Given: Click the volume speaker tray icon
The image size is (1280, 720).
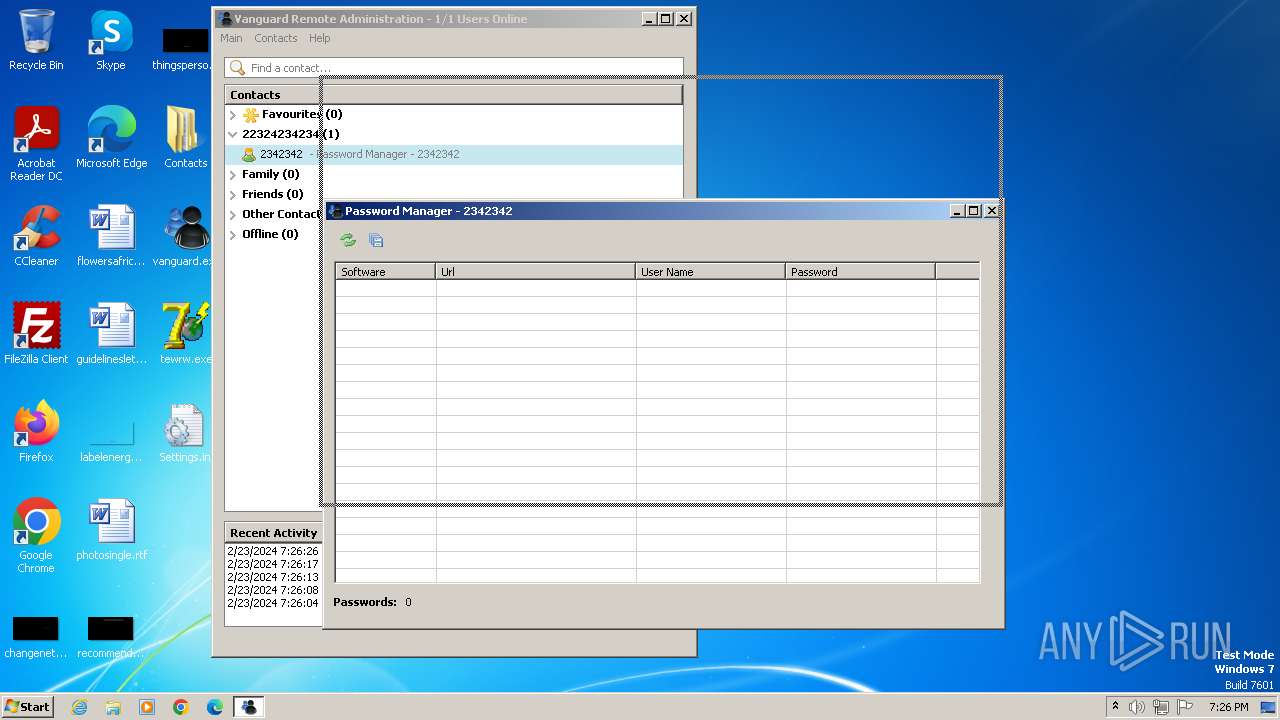Looking at the screenshot, I should coord(1137,707).
